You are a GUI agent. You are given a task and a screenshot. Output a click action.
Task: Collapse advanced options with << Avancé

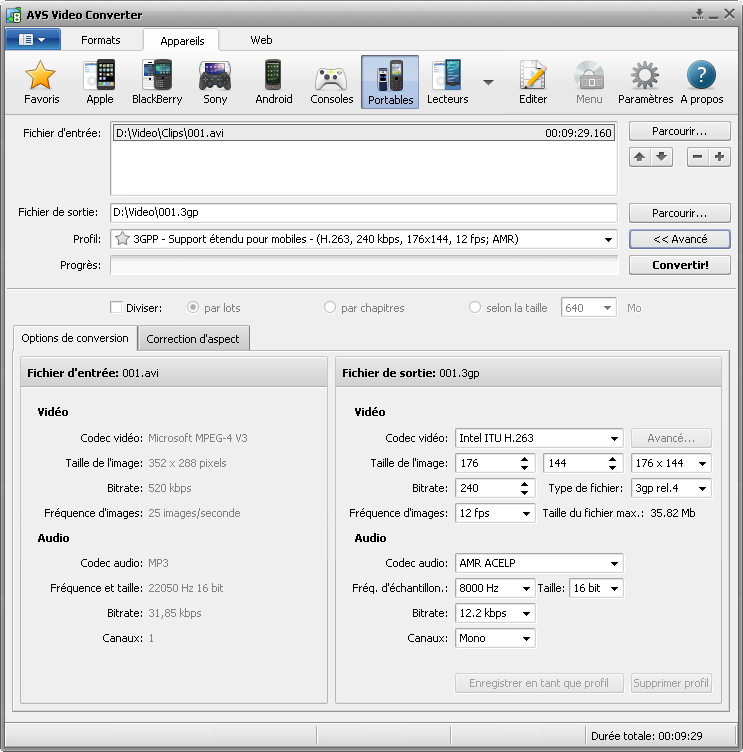[x=680, y=239]
